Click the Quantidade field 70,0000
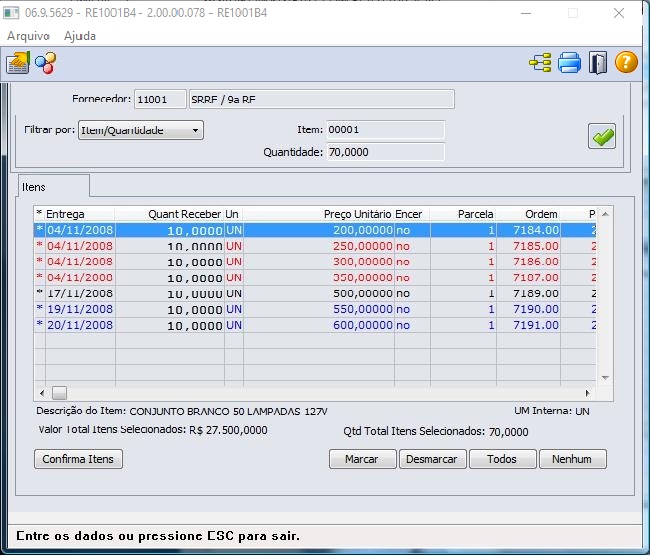Viewport: 650px width, 556px height. point(386,152)
